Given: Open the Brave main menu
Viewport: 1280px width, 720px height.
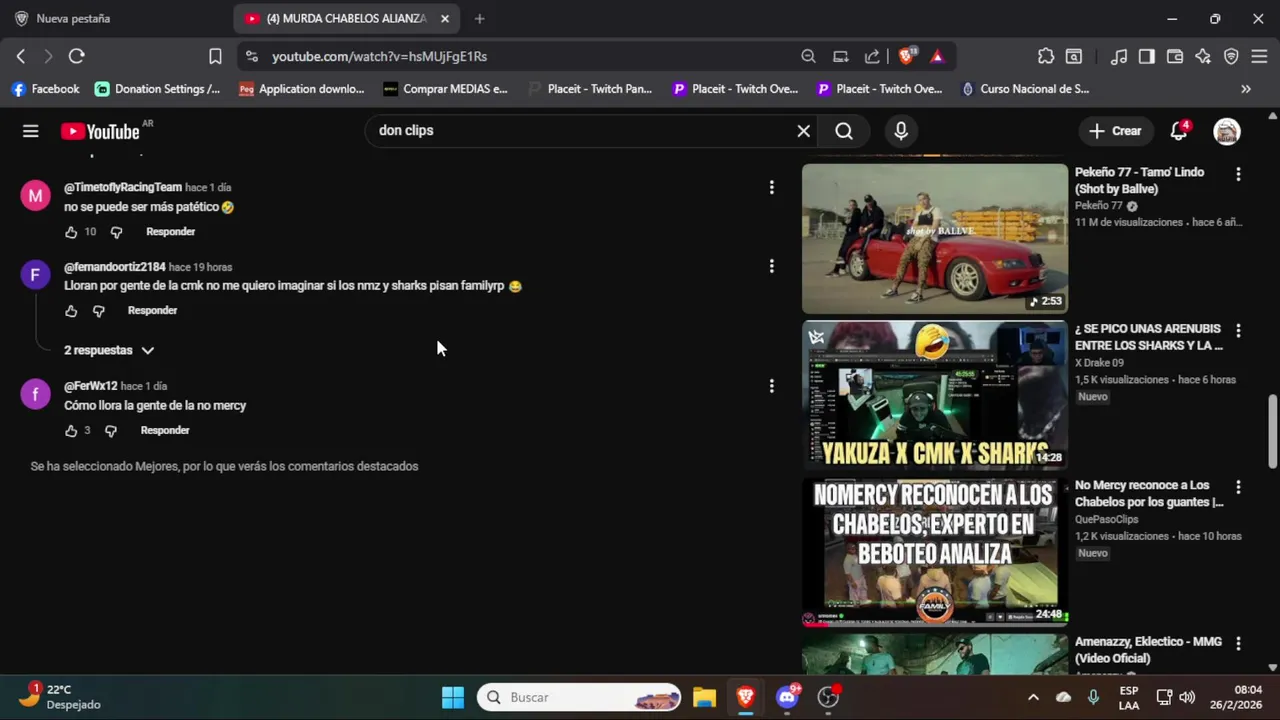Looking at the screenshot, I should click(1259, 56).
